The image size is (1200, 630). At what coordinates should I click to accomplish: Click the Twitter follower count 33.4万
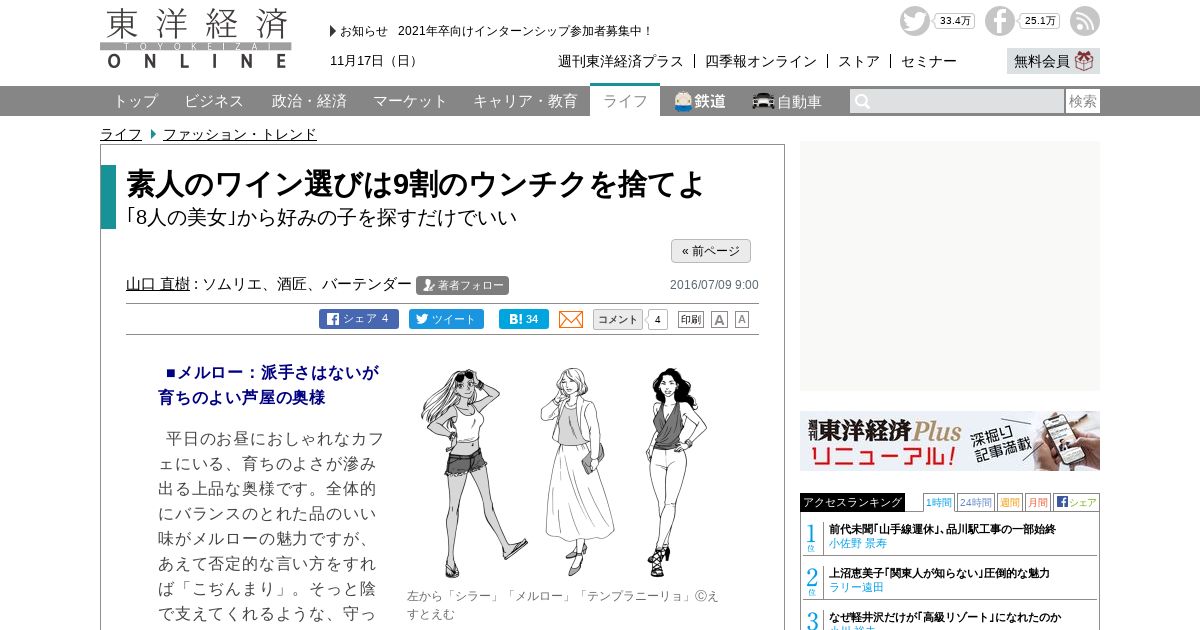[955, 21]
